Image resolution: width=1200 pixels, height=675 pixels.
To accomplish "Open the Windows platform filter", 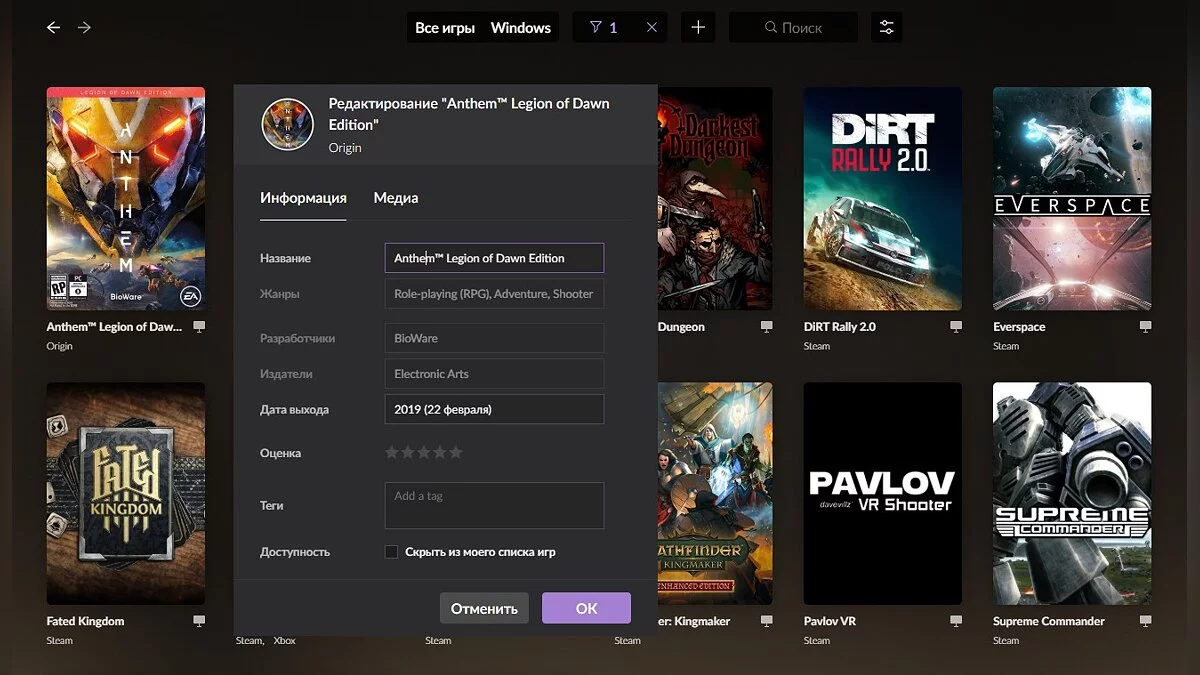I will pos(520,28).
